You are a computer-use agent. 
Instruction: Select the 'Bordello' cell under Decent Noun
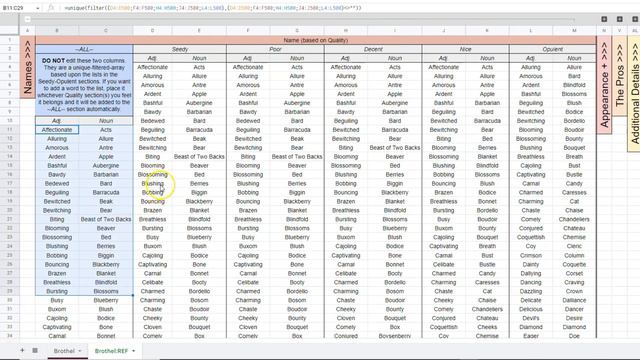(395, 282)
